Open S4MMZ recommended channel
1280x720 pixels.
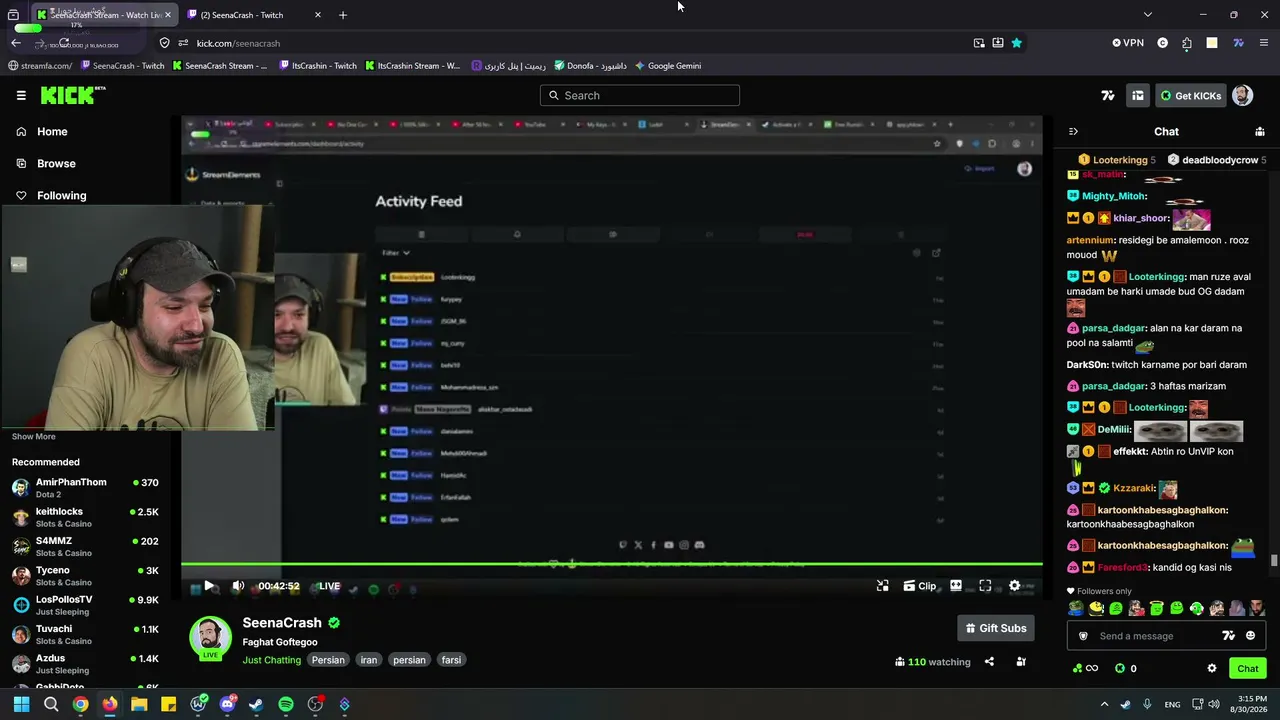(85, 546)
